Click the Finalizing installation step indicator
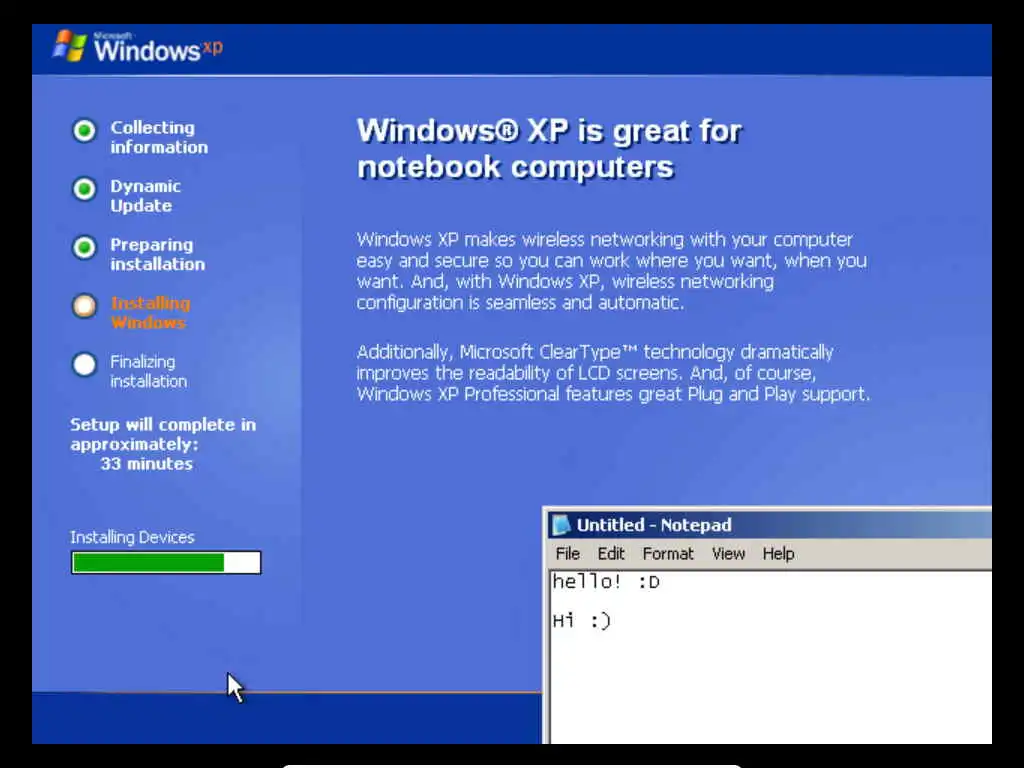The image size is (1024, 768). 84,364
